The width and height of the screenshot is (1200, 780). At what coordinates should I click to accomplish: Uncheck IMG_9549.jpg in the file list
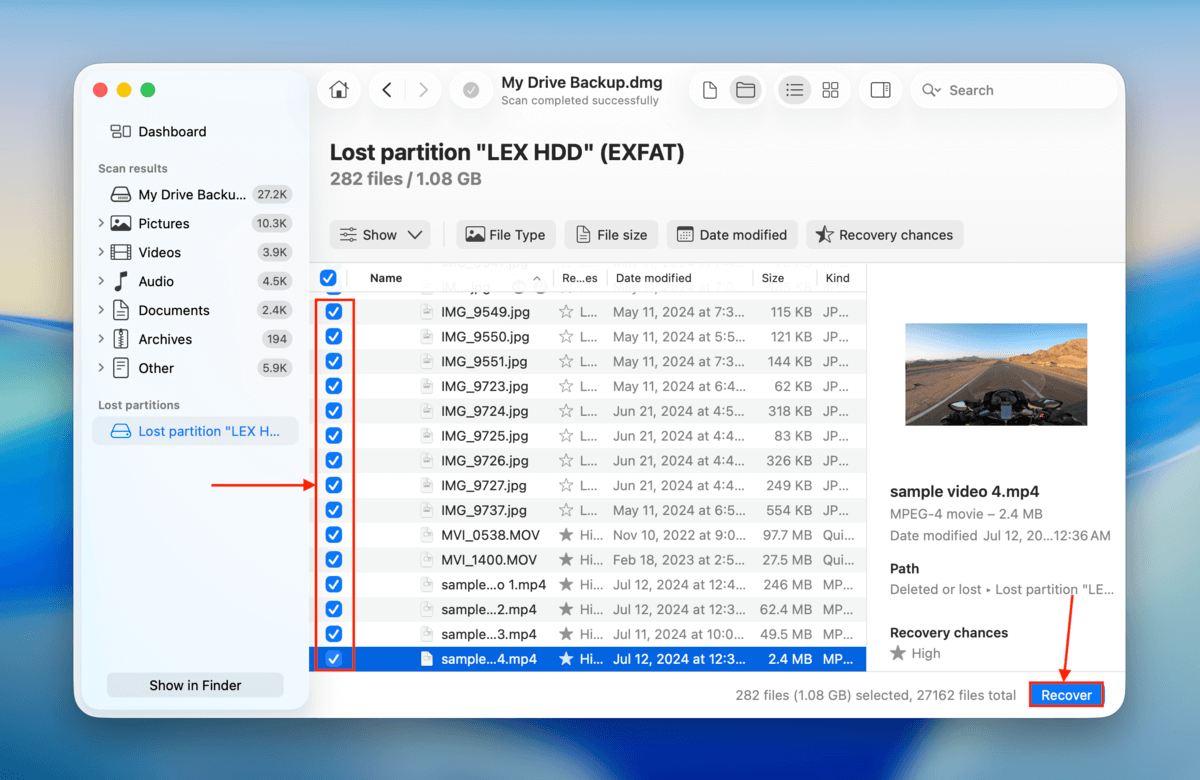tap(334, 311)
